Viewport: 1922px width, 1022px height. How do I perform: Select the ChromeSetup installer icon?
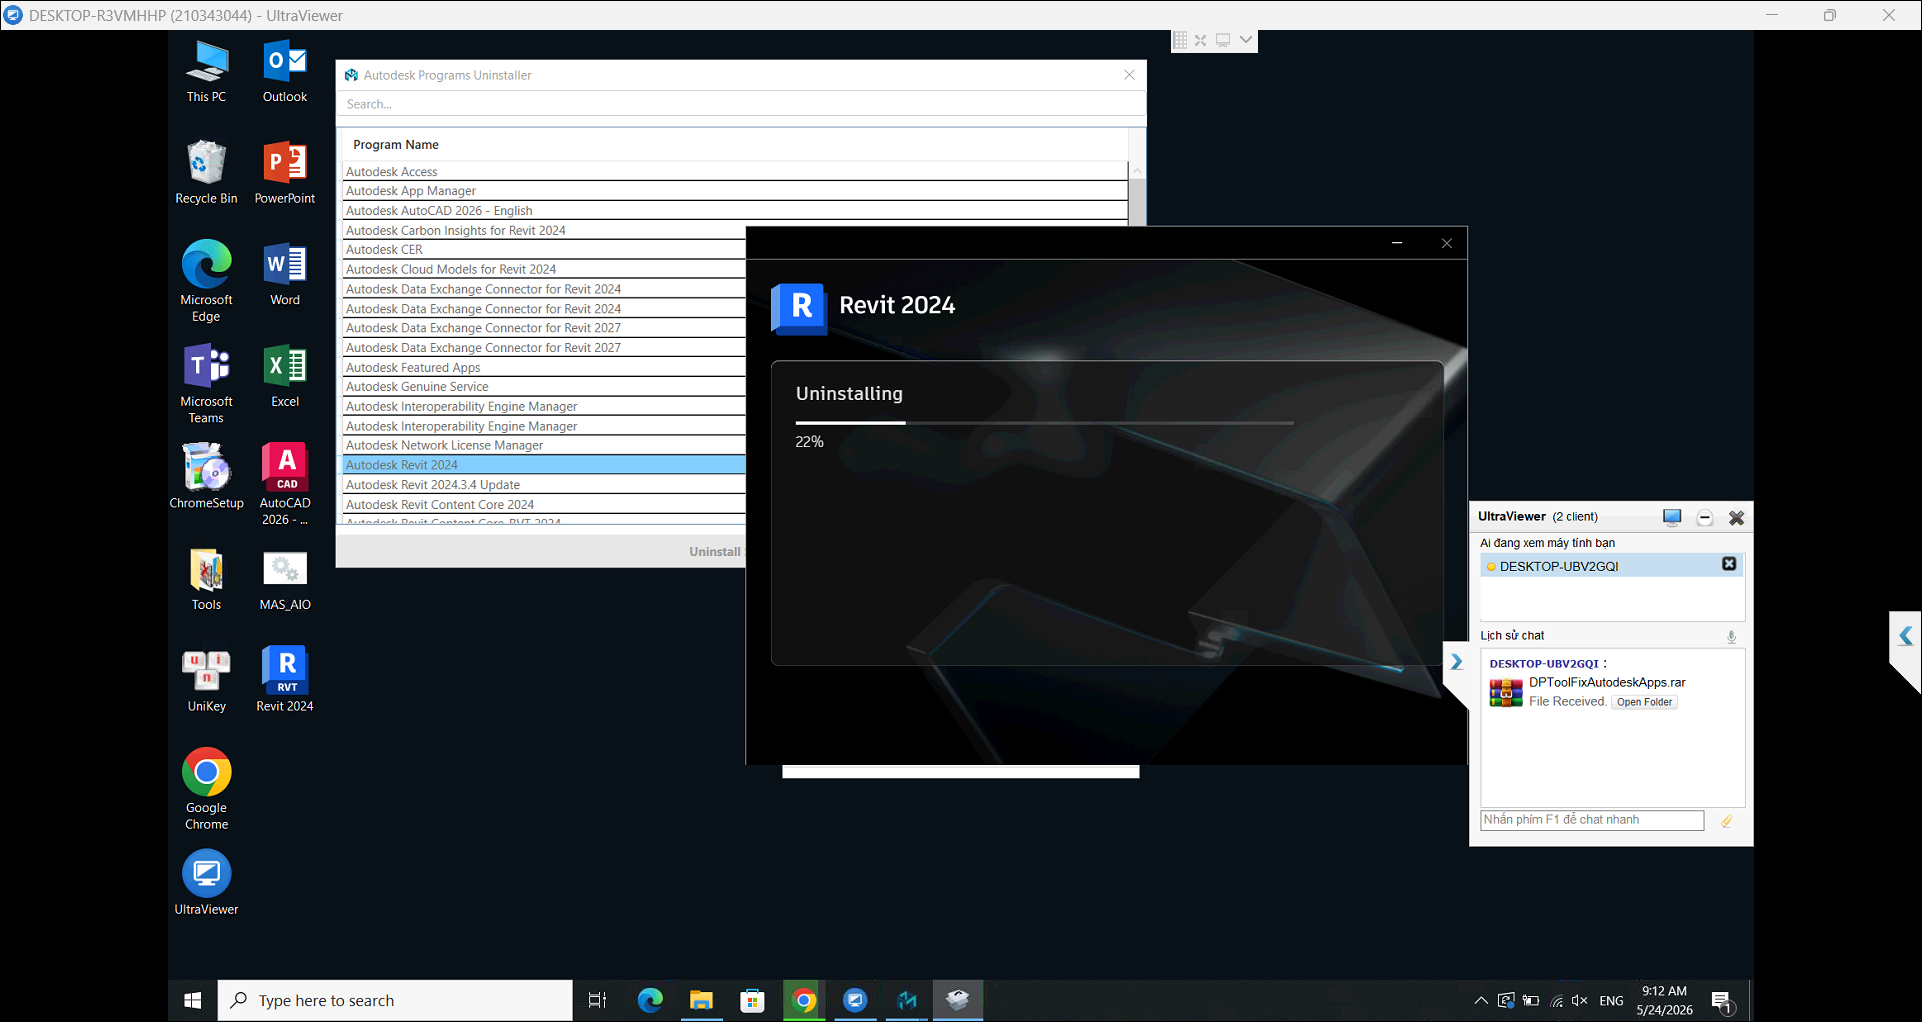tap(206, 478)
